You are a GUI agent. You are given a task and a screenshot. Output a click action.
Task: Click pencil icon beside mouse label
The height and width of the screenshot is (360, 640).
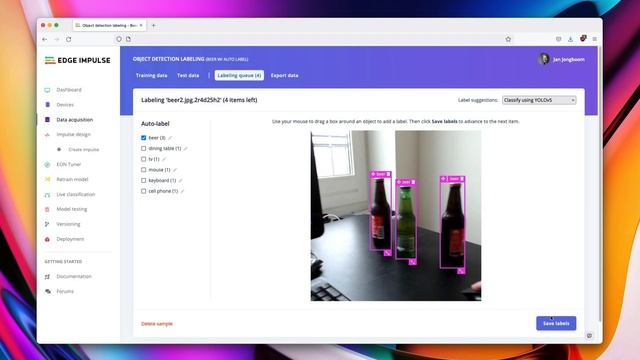[x=175, y=170]
